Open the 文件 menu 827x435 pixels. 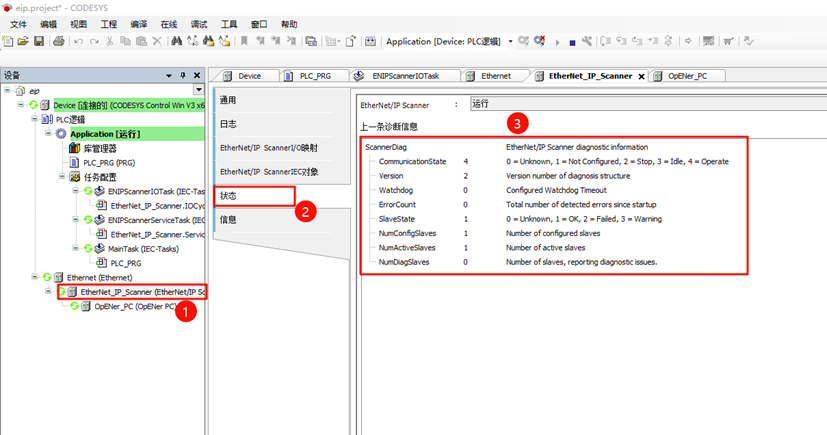[x=18, y=24]
